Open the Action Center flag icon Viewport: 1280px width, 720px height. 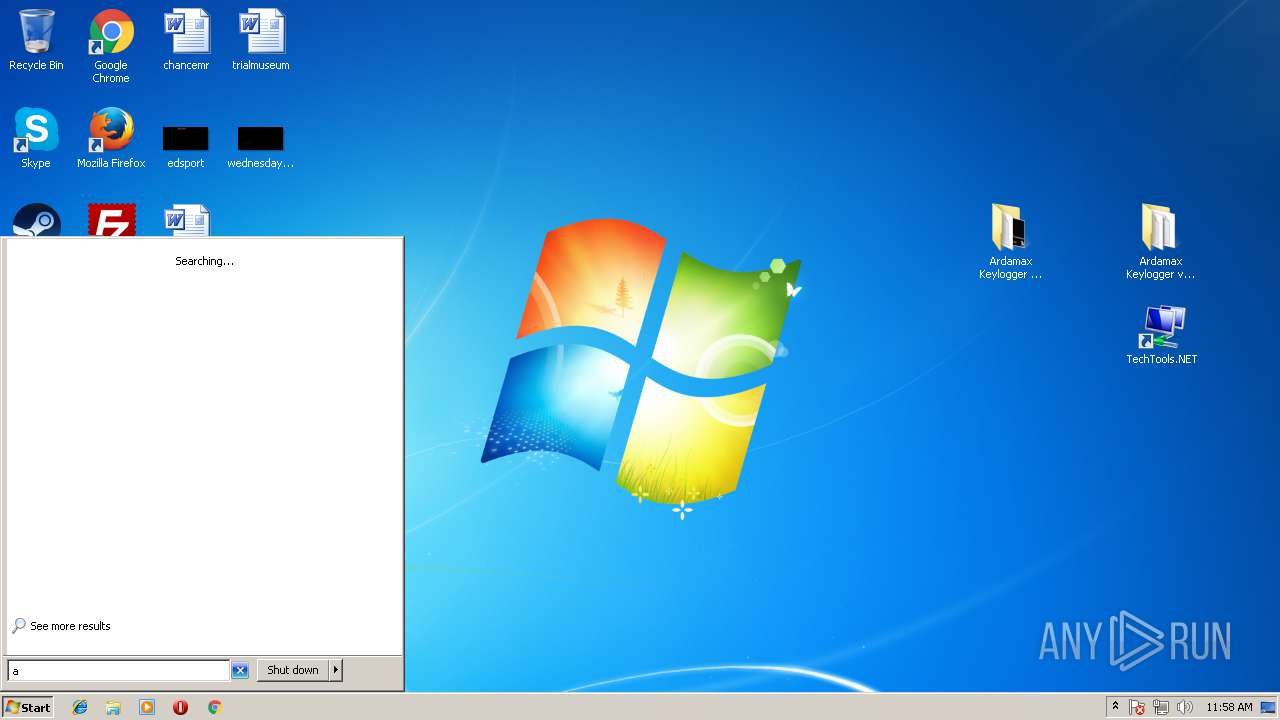pos(1137,707)
